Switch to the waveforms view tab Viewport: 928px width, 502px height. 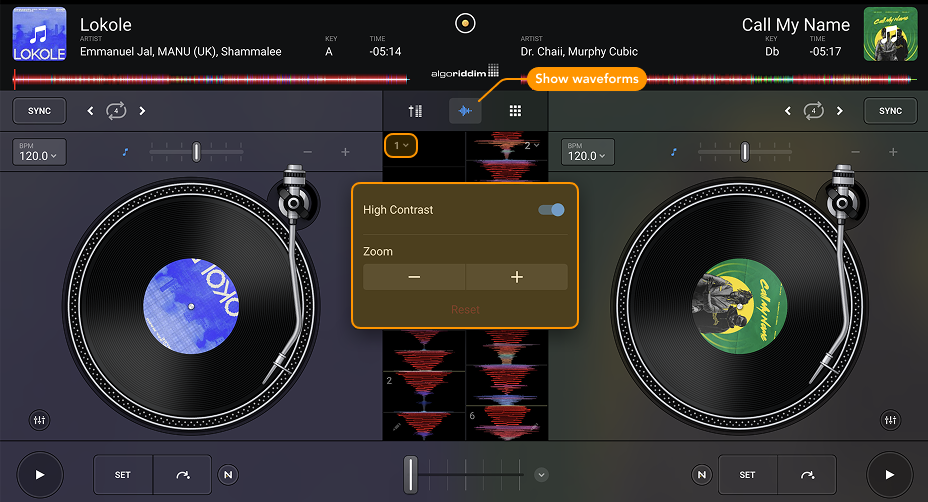point(465,111)
